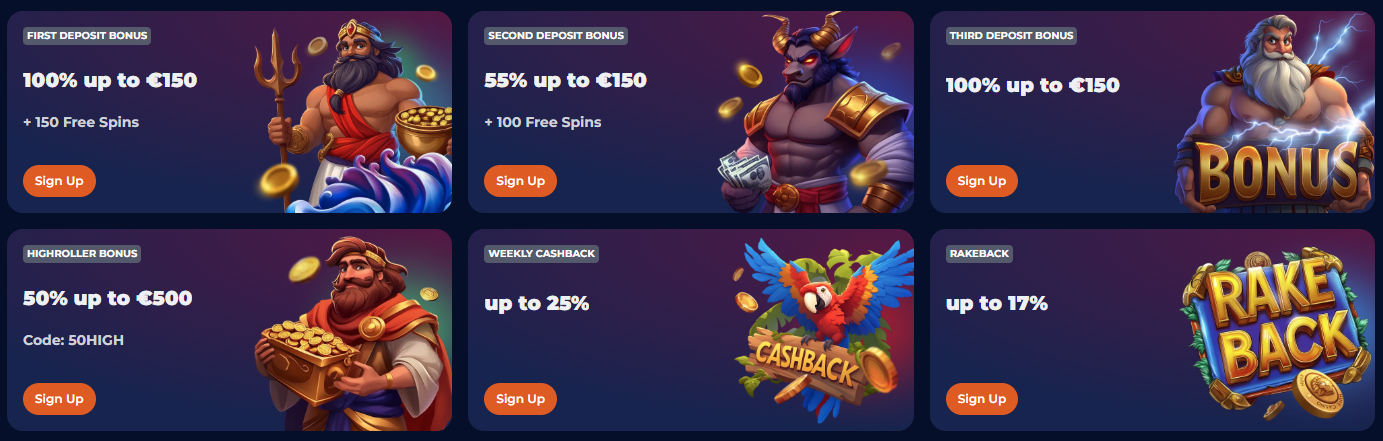Select the WEEKLY CASHBACK label tag
1383x441 pixels.
[x=542, y=254]
